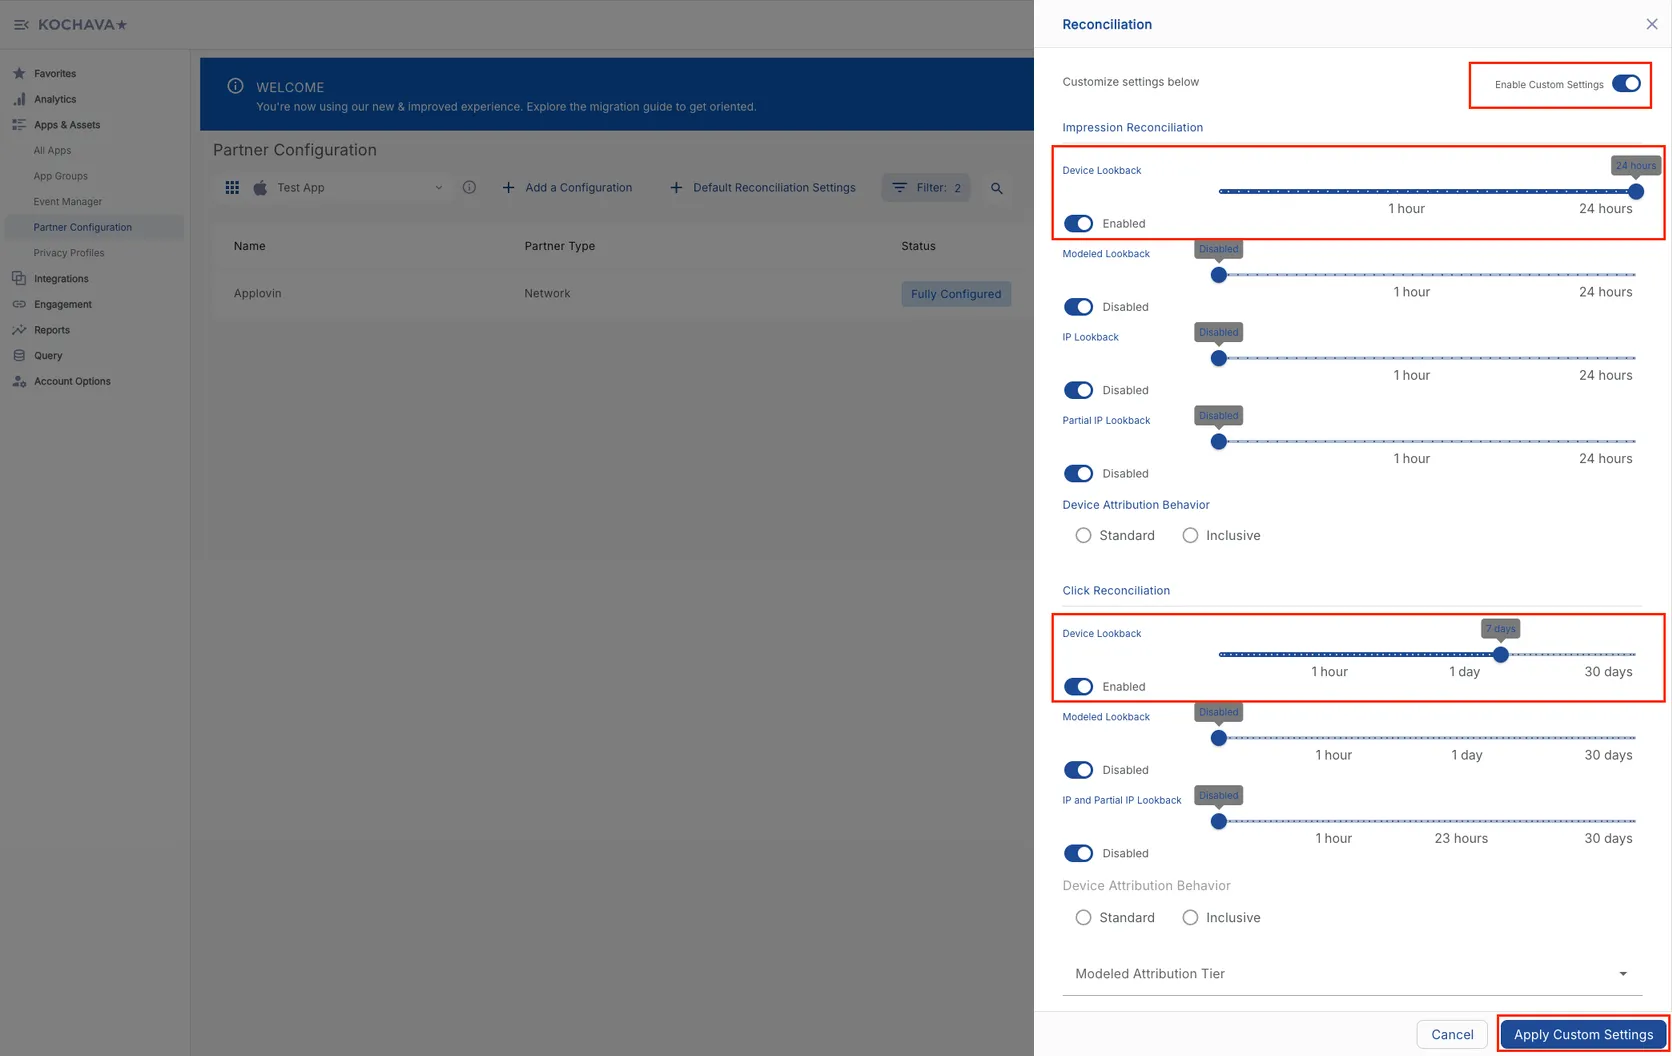Expand the Modeled Attribution Tier dropdown
This screenshot has width=1672, height=1056.
coord(1622,973)
